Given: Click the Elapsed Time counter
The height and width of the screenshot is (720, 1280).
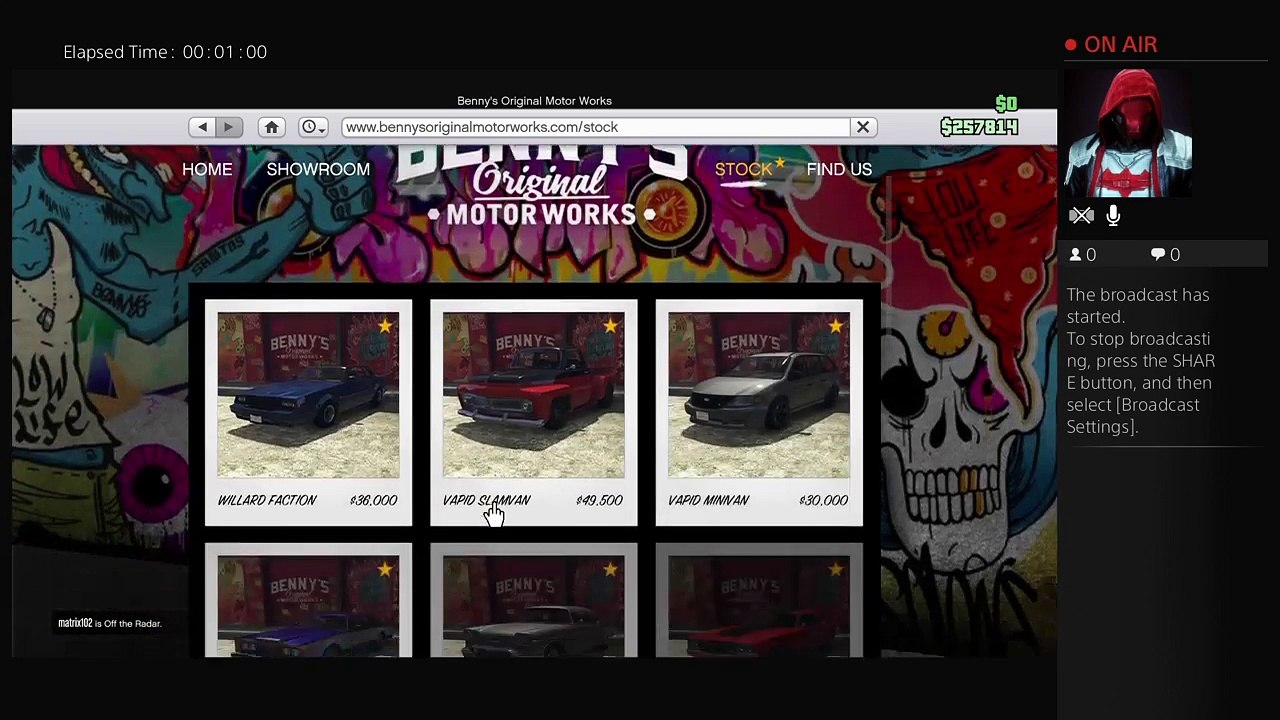Looking at the screenshot, I should [165, 52].
